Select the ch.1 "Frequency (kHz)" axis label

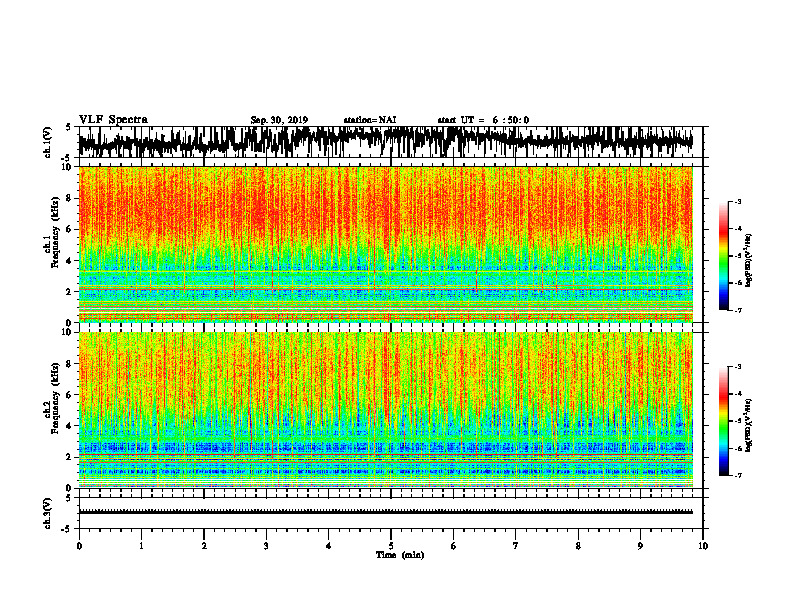pyautogui.click(x=56, y=232)
